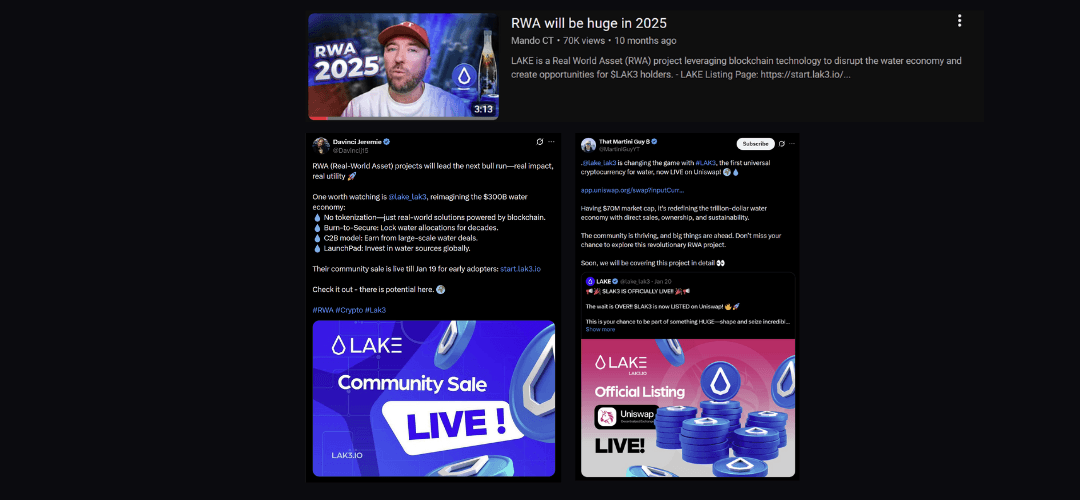Viewport: 1080px width, 500px height.
Task: Click the That Martini Guy display name
Action: pyautogui.click(x=624, y=141)
